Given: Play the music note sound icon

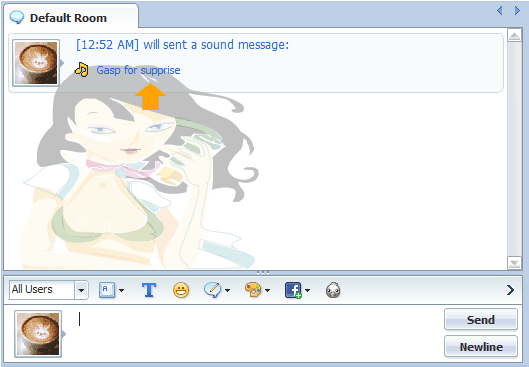Looking at the screenshot, I should [81, 70].
